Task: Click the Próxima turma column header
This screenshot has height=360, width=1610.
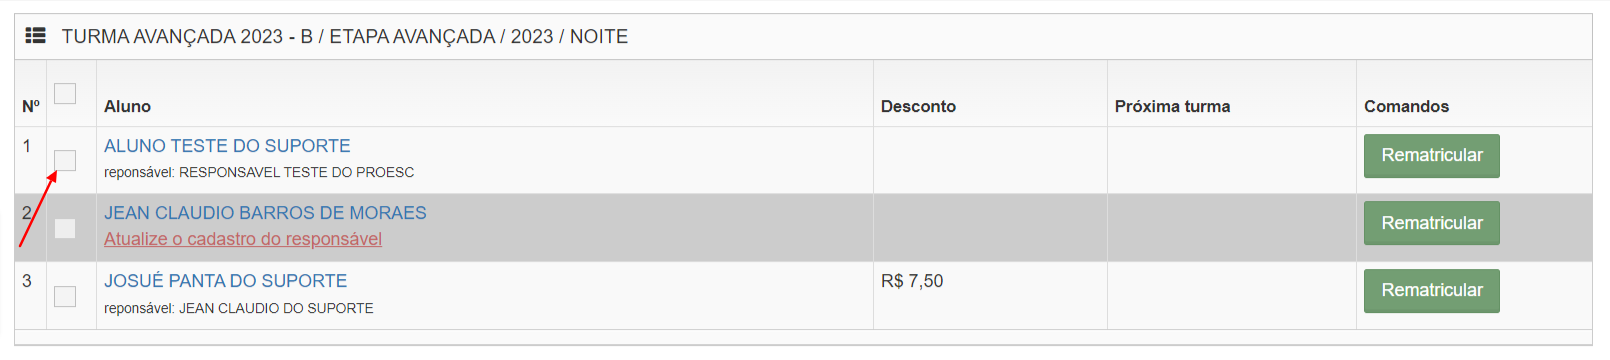Action: 1172,106
